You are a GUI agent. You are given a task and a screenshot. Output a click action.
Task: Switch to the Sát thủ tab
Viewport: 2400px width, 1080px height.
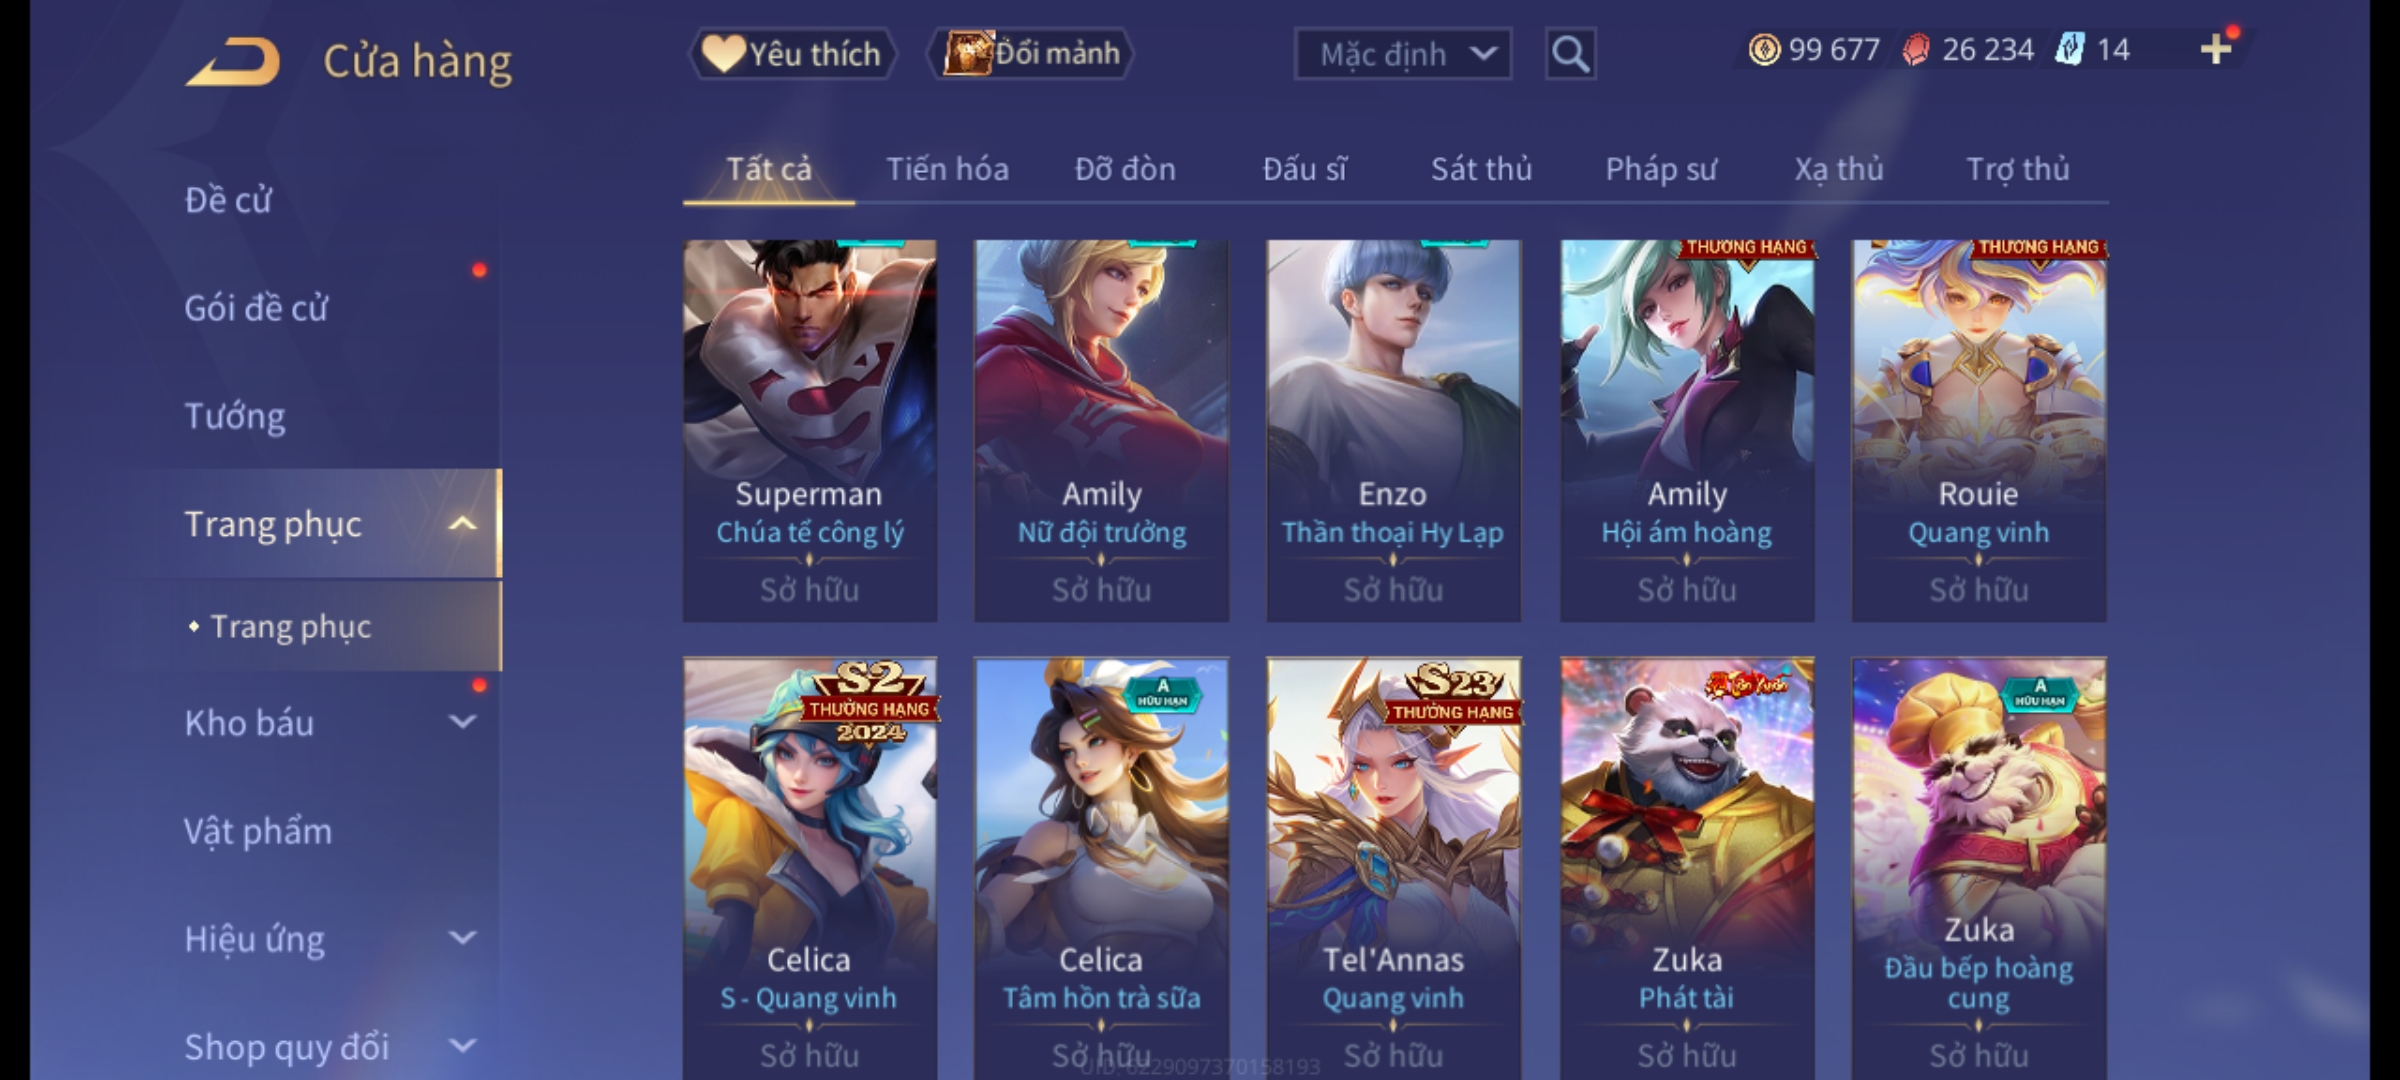click(1481, 169)
